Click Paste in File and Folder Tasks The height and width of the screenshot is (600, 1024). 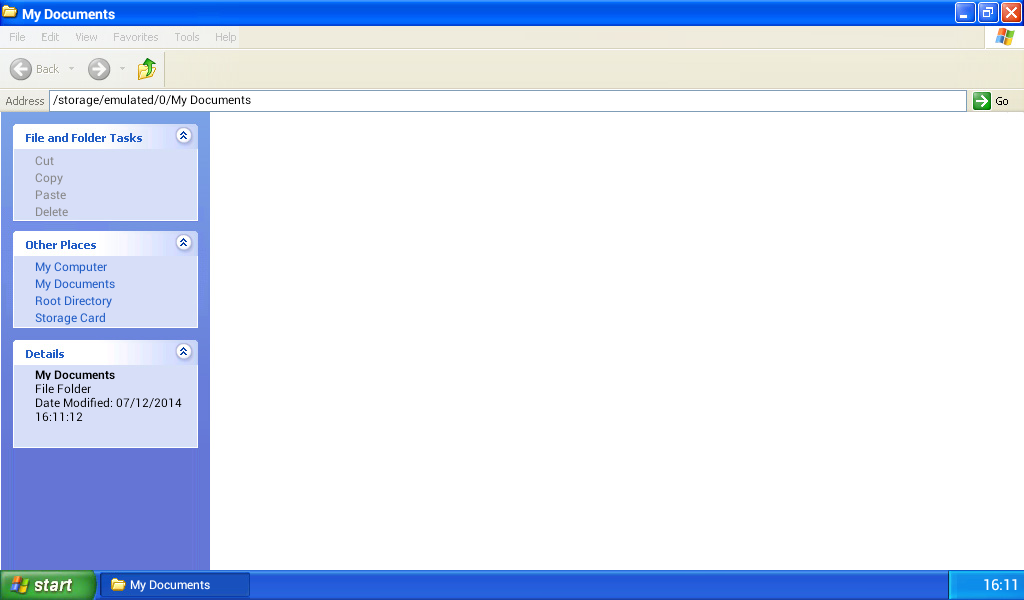pos(50,194)
